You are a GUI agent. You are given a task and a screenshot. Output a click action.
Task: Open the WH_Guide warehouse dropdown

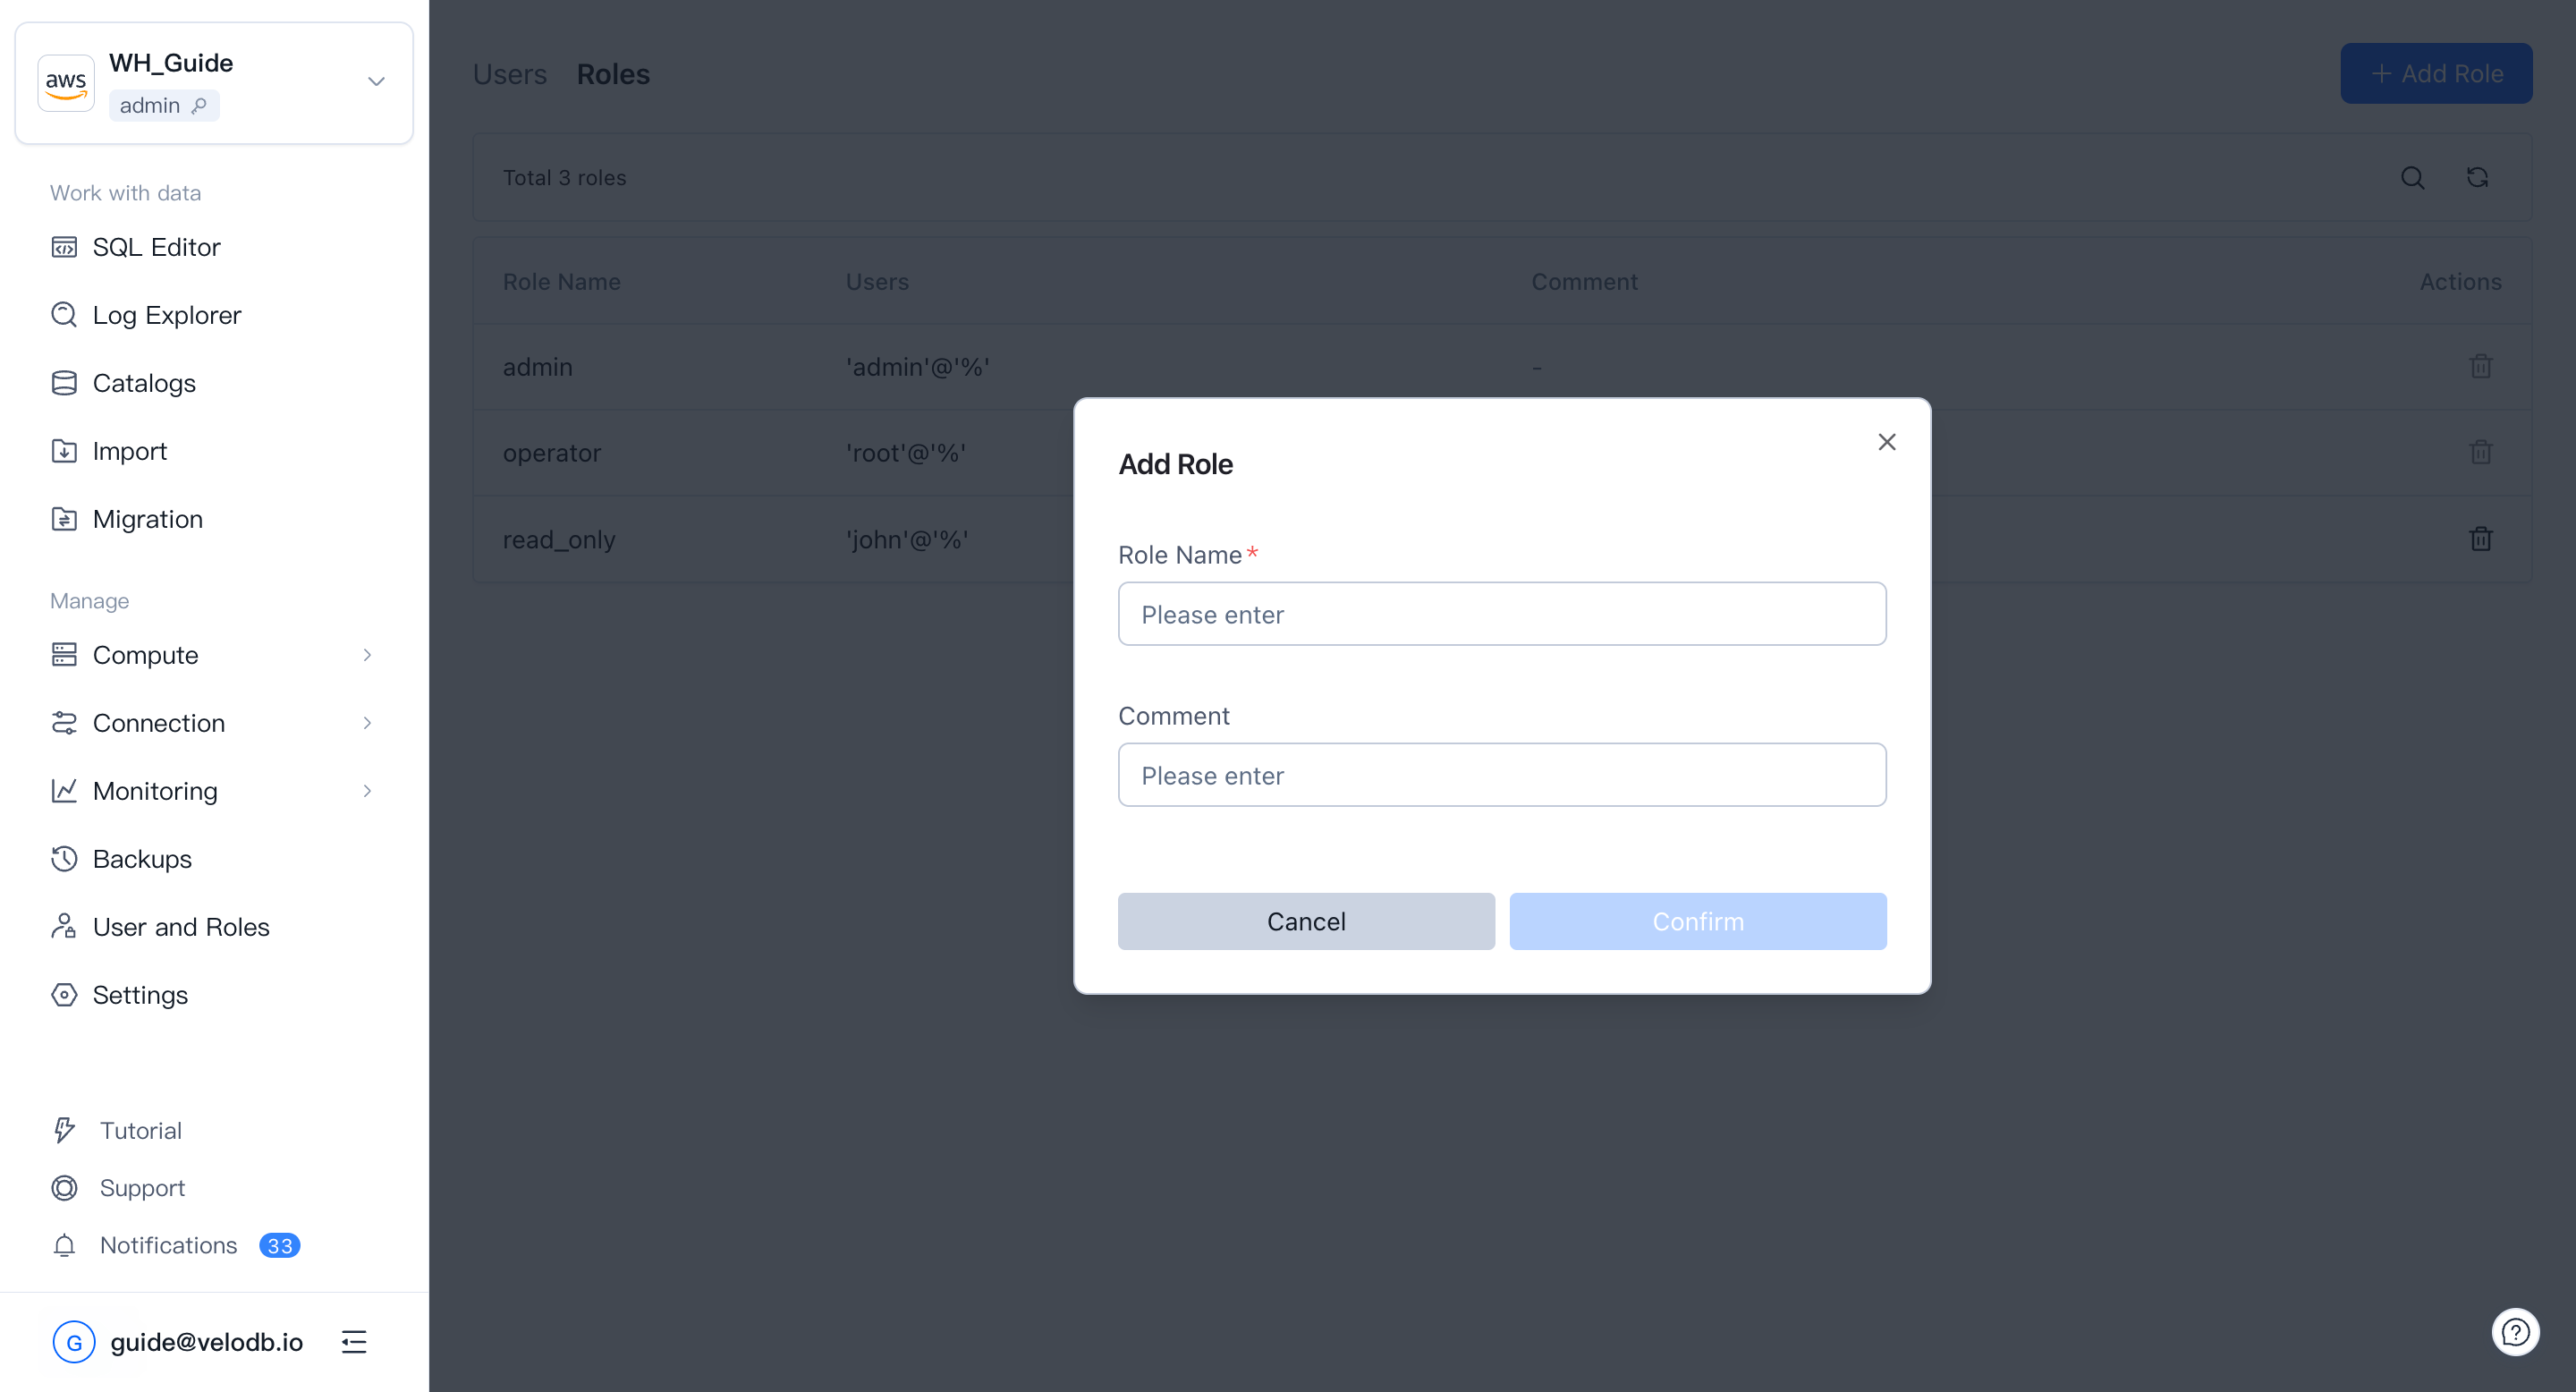(376, 82)
